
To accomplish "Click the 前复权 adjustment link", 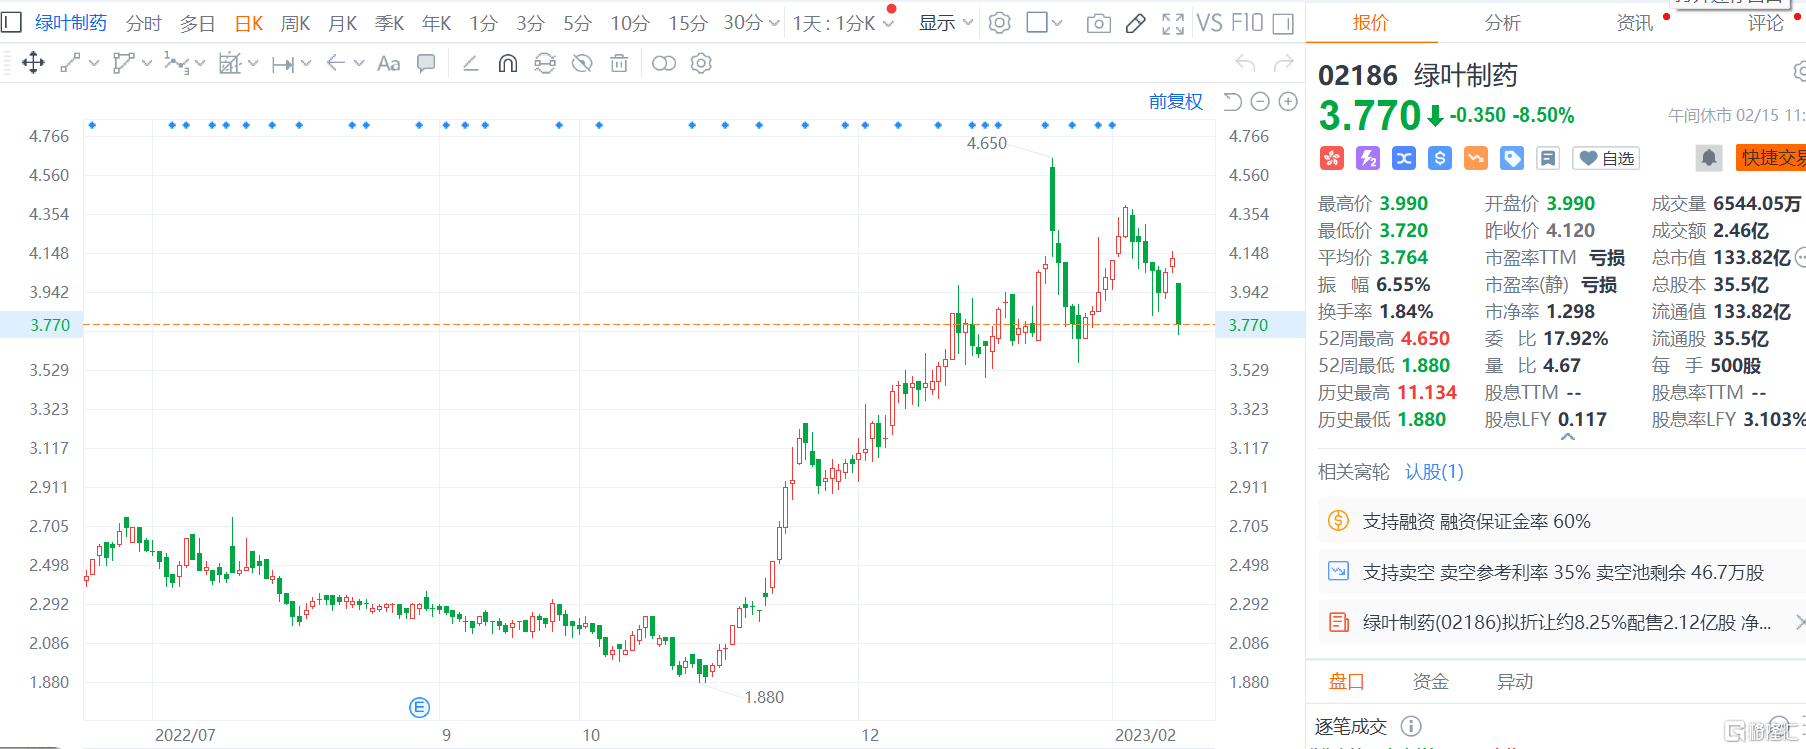I will pyautogui.click(x=1175, y=101).
